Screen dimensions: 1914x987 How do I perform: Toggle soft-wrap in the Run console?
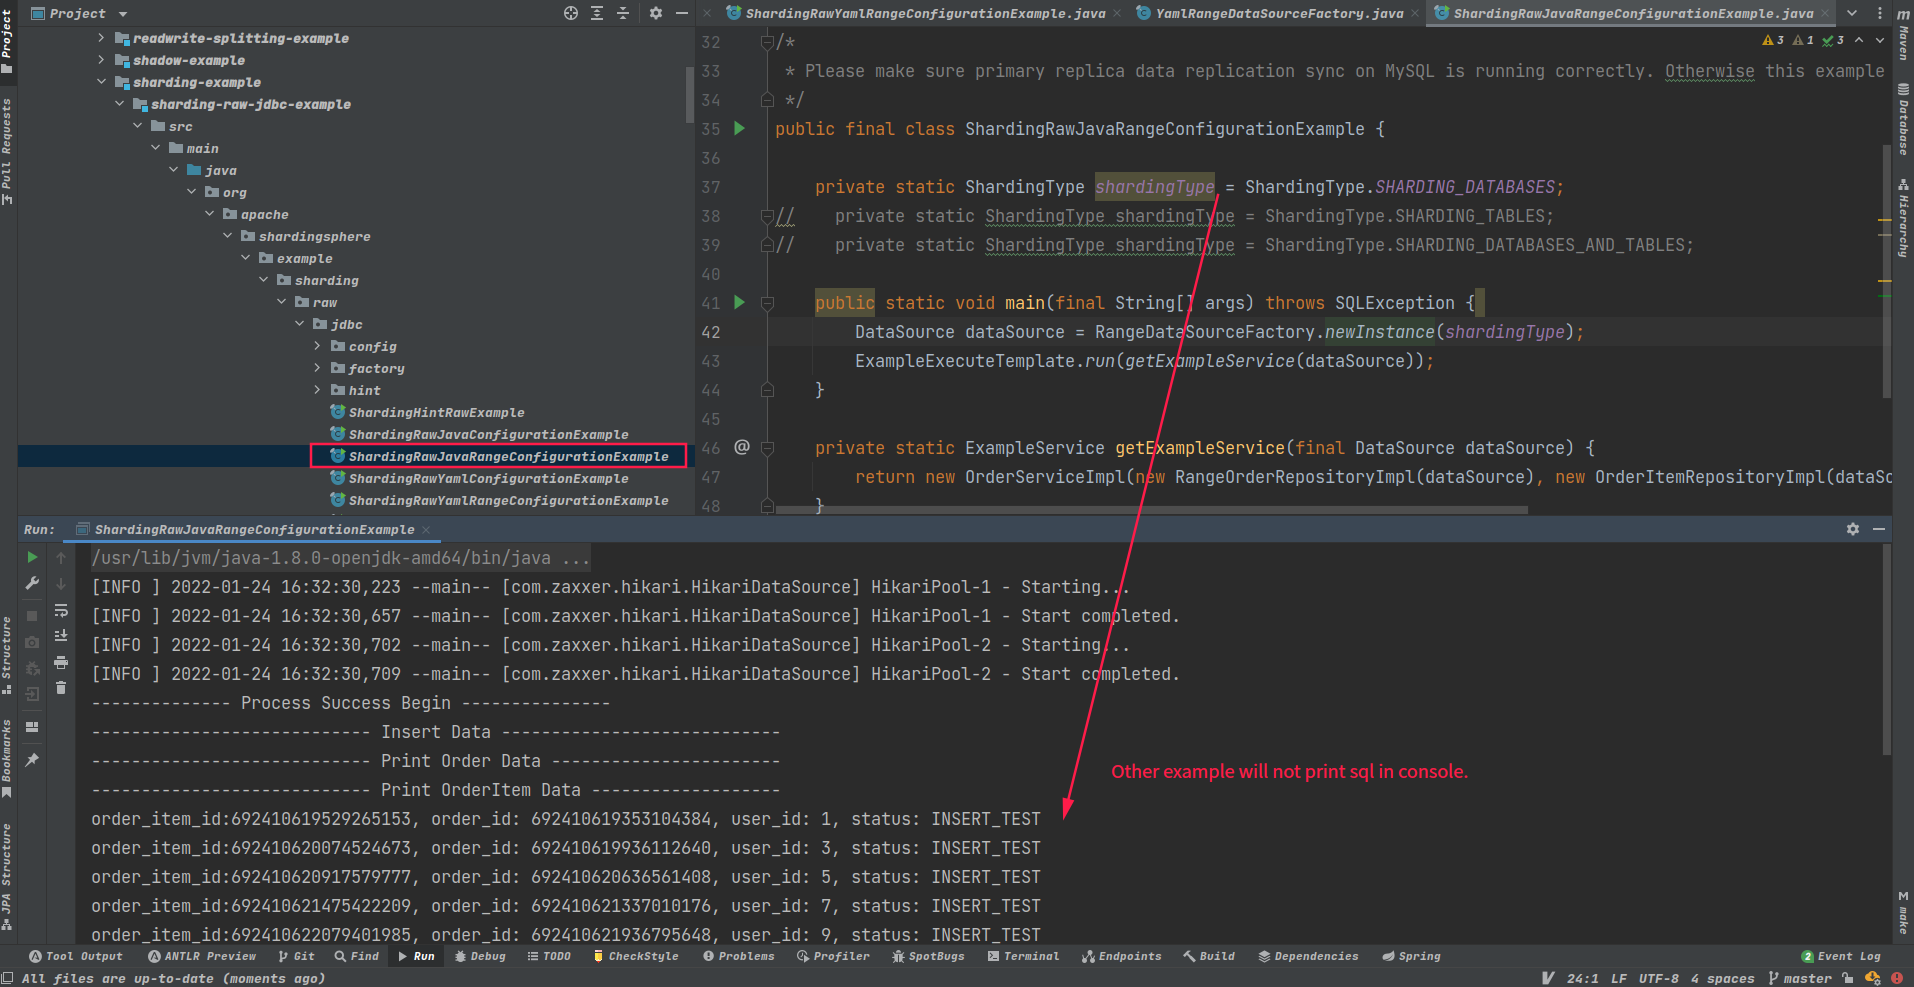tap(60, 610)
